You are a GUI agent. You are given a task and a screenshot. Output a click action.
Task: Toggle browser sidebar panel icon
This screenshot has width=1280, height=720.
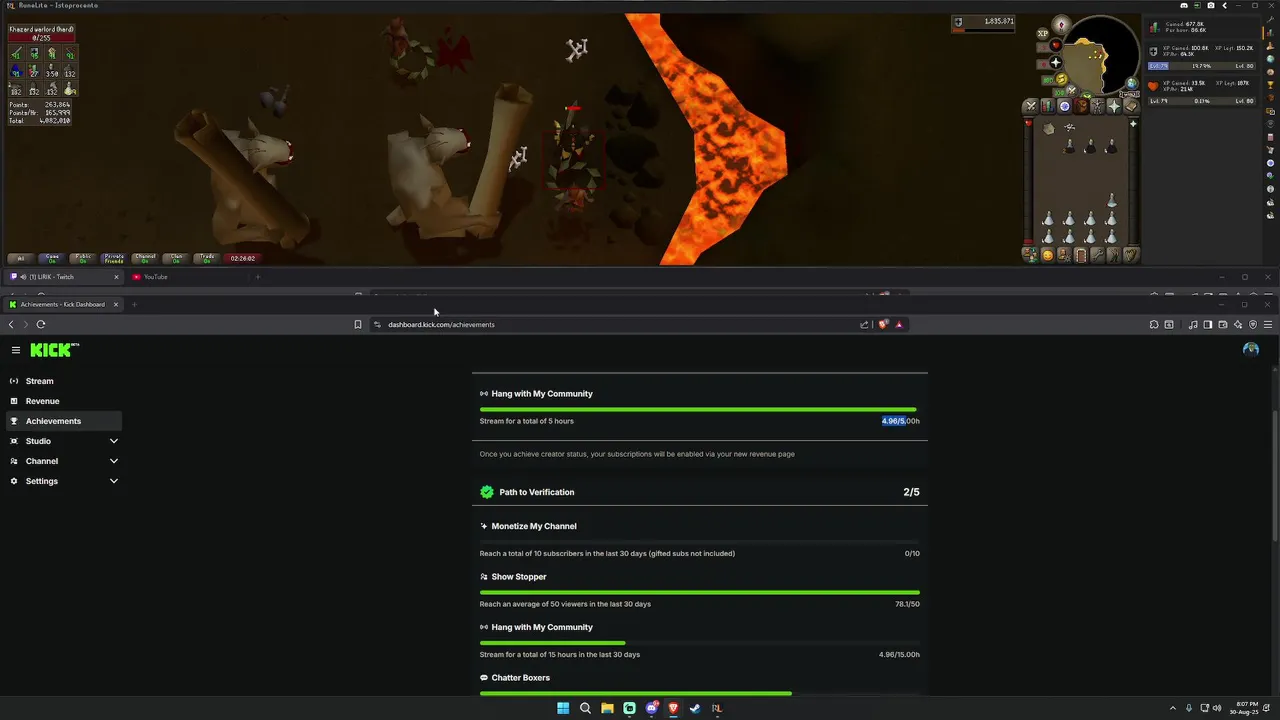[x=1208, y=324]
